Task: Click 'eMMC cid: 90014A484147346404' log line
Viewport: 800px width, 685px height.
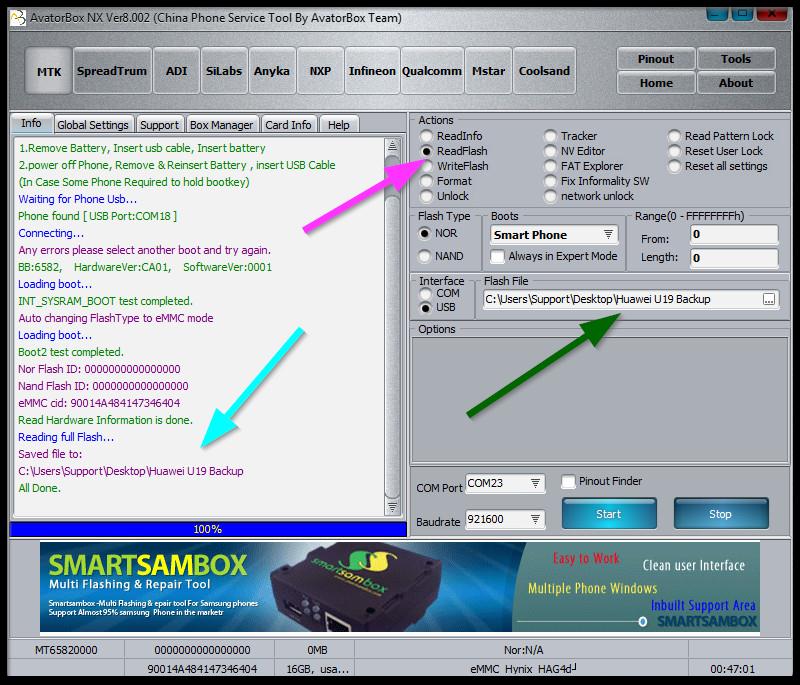Action: click(x=99, y=403)
